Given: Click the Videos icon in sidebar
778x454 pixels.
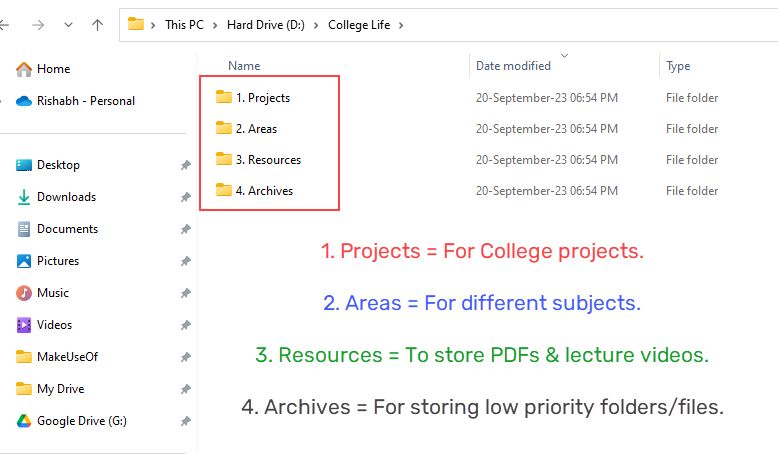Looking at the screenshot, I should tap(24, 325).
